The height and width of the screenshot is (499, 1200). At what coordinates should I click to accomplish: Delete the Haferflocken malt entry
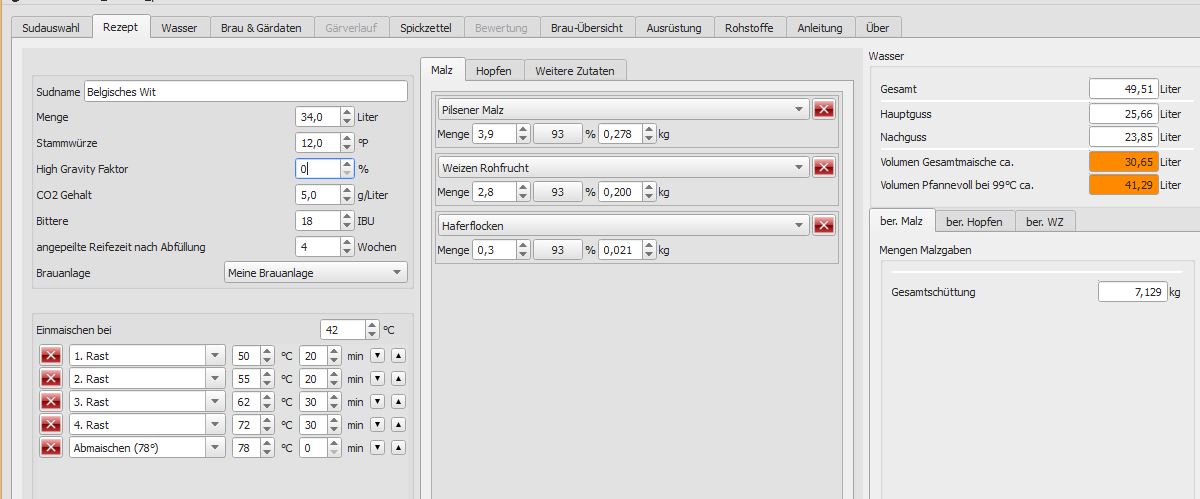[x=824, y=226]
